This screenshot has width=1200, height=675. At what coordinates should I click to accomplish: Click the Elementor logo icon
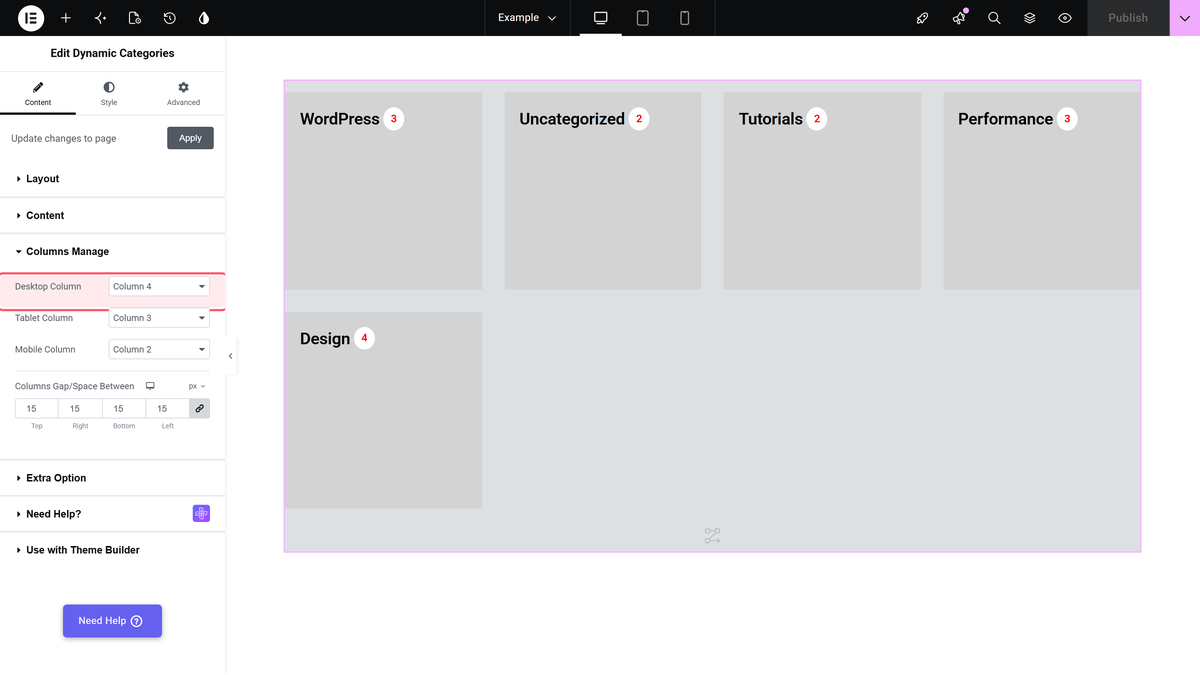point(31,18)
